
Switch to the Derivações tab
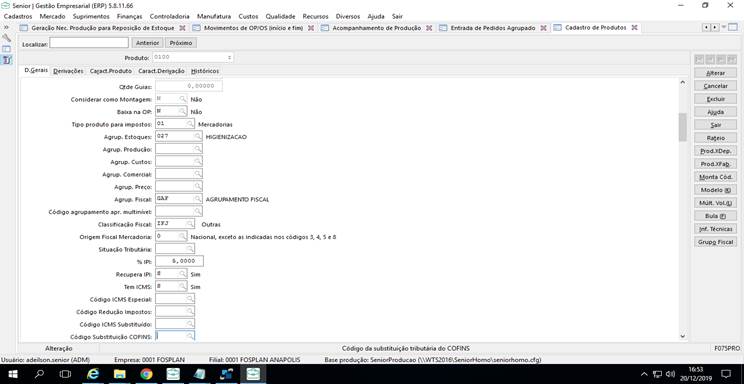point(68,71)
